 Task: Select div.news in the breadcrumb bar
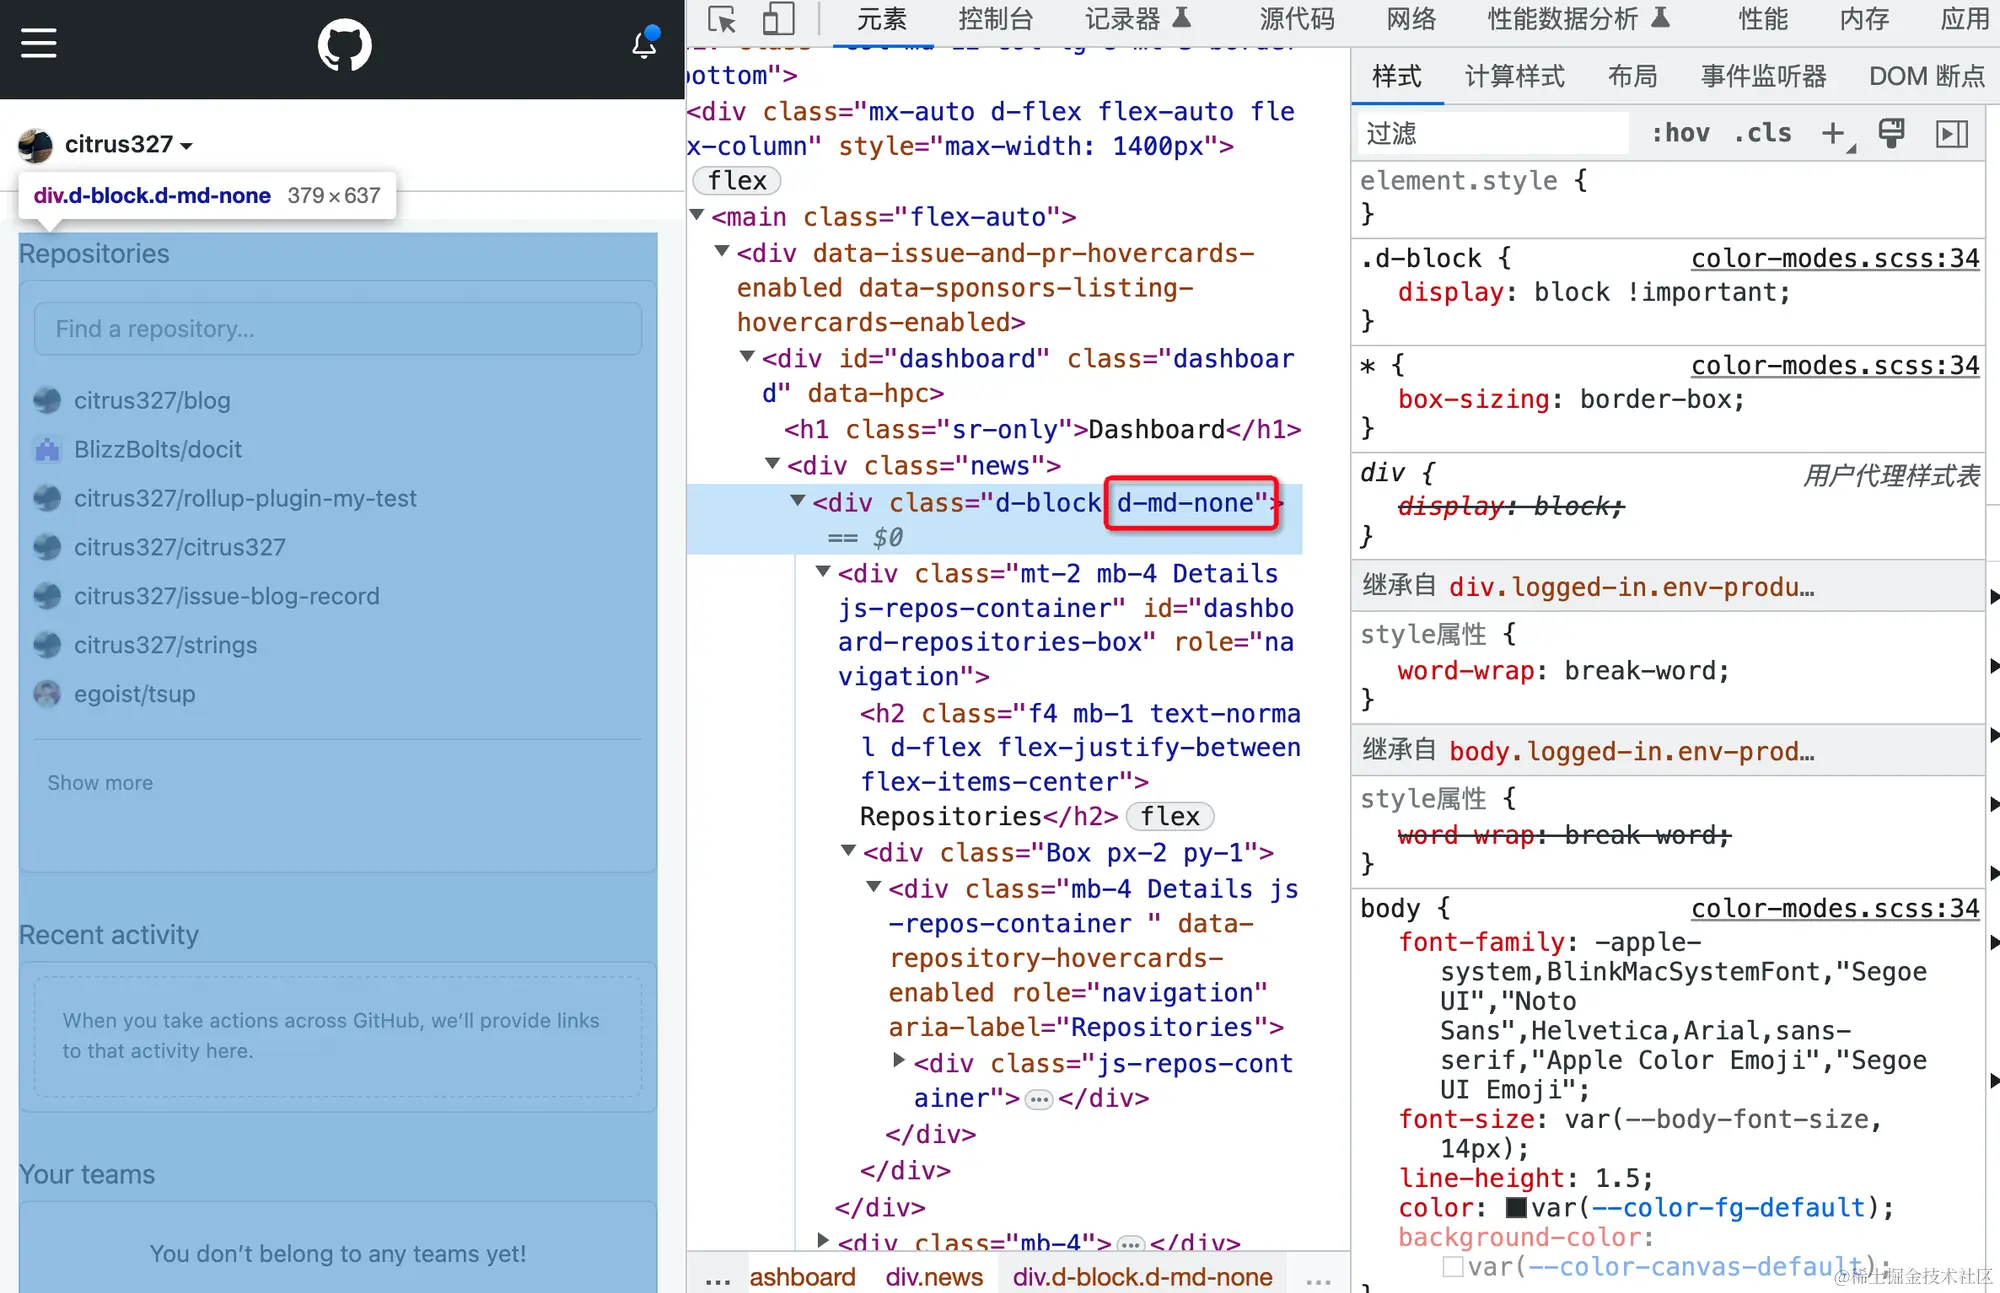click(x=934, y=1277)
